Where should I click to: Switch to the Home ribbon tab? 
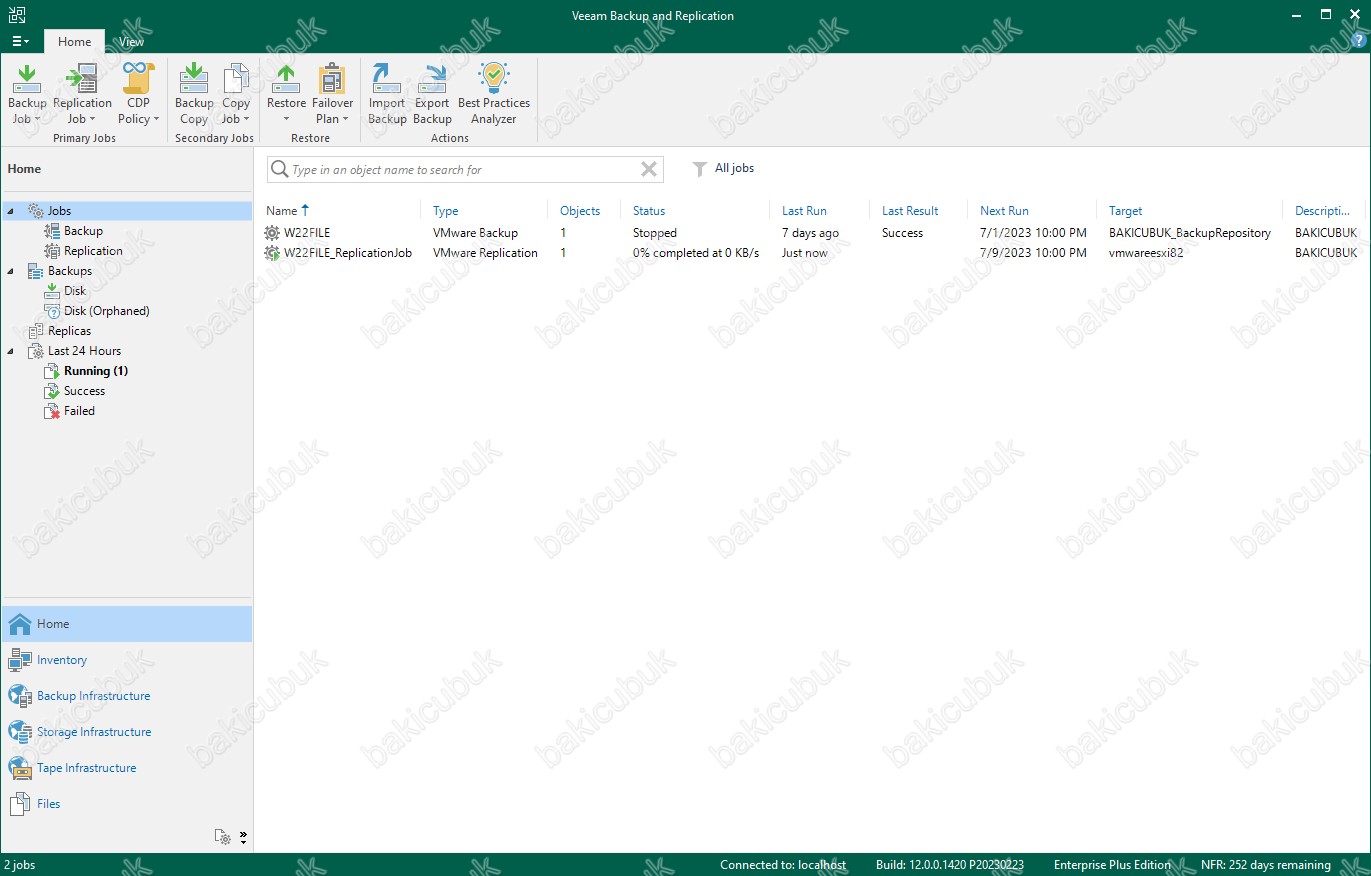(74, 42)
